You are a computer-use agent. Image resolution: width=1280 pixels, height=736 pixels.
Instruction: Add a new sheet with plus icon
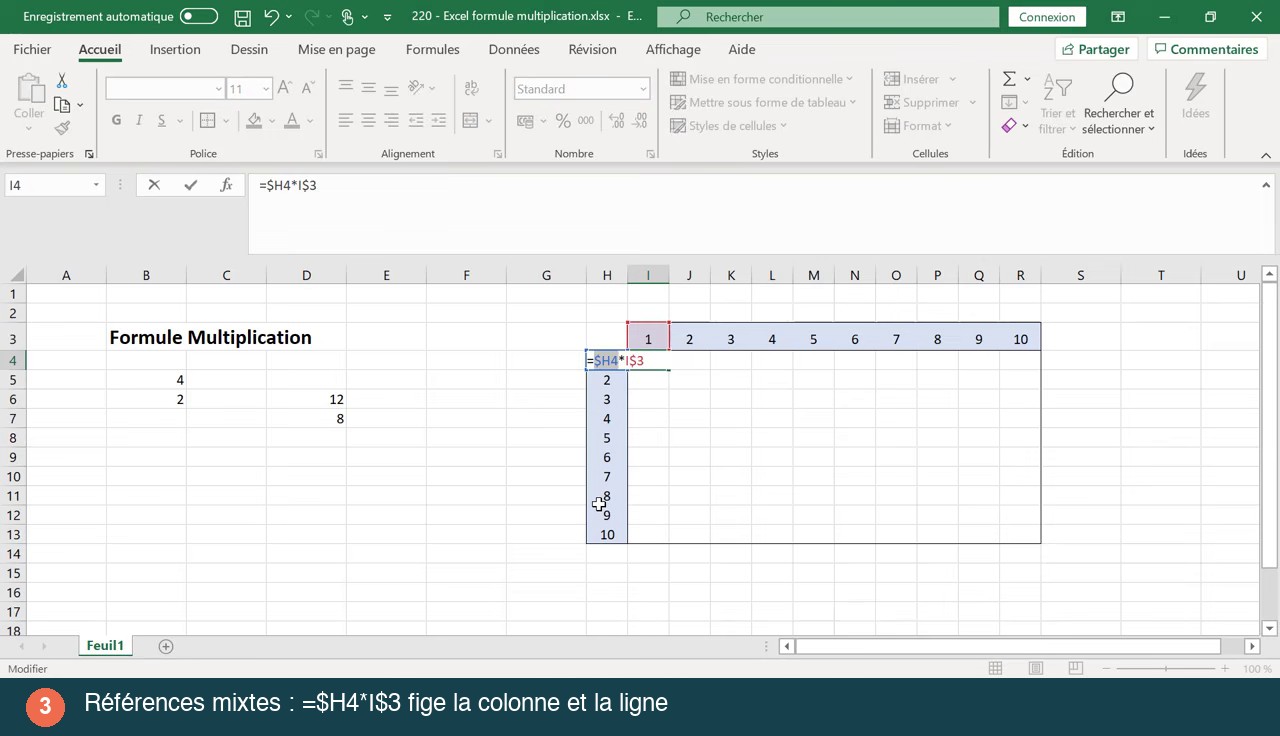coord(166,646)
